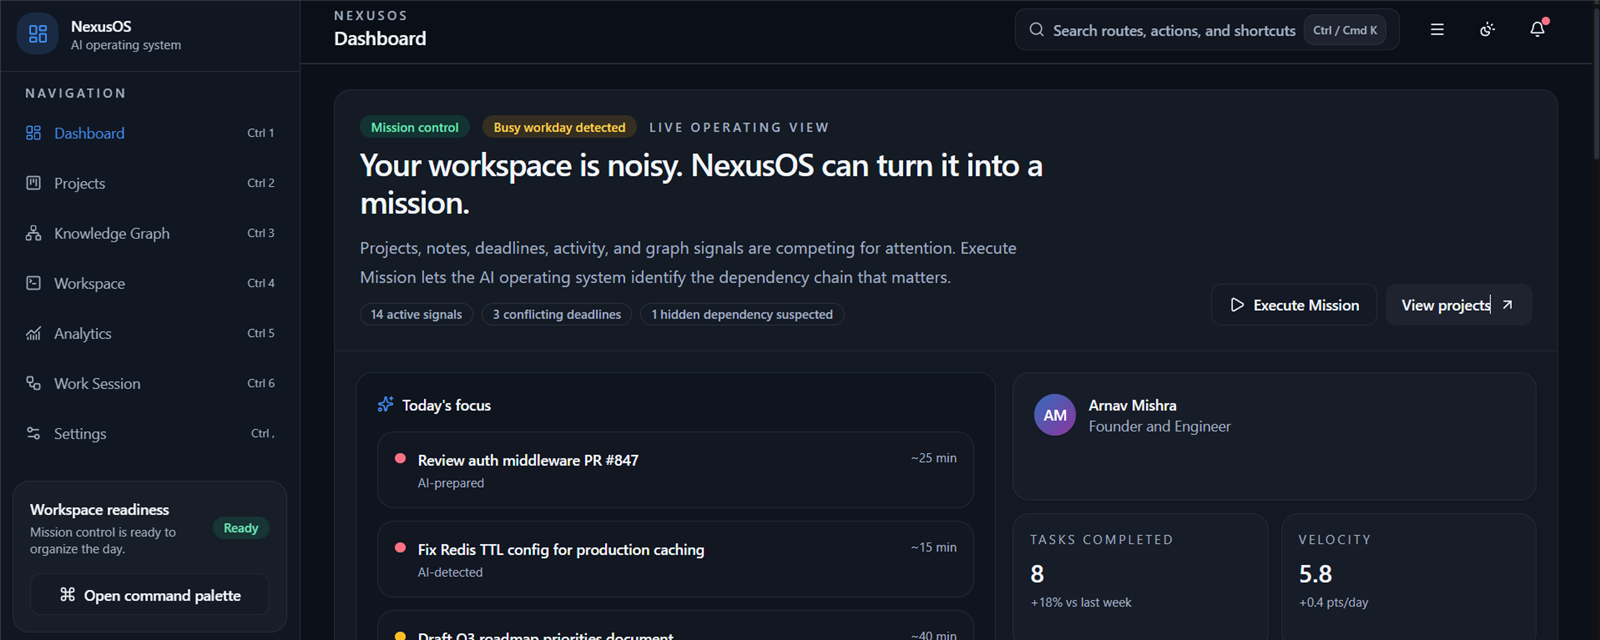Image resolution: width=1600 pixels, height=640 pixels.
Task: Click Open command palette button
Action: [x=150, y=595]
